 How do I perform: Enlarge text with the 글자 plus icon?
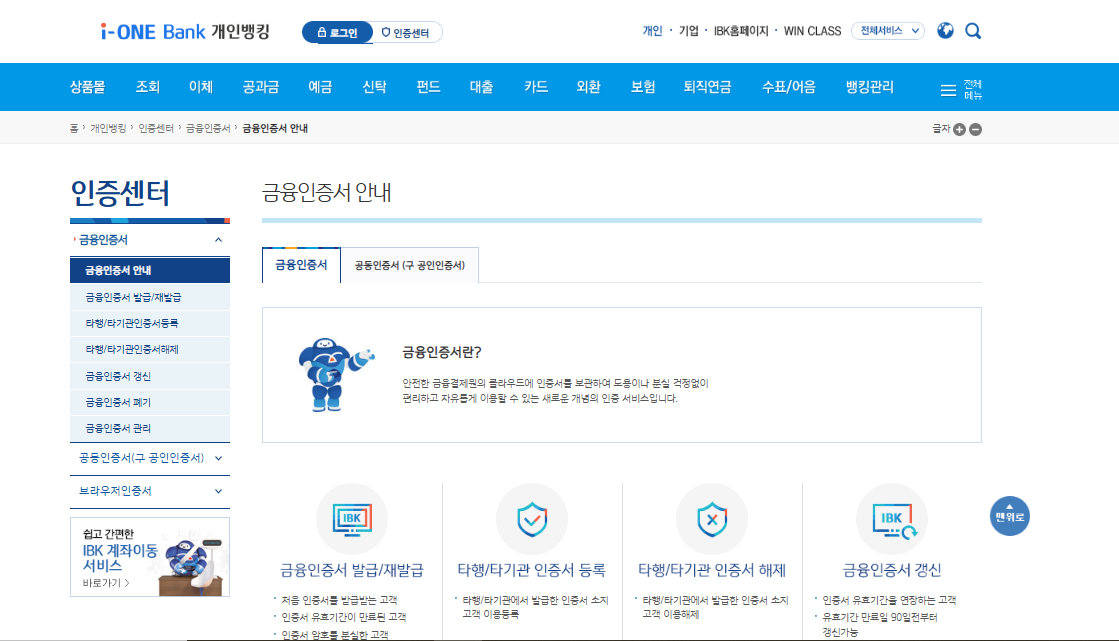959,129
